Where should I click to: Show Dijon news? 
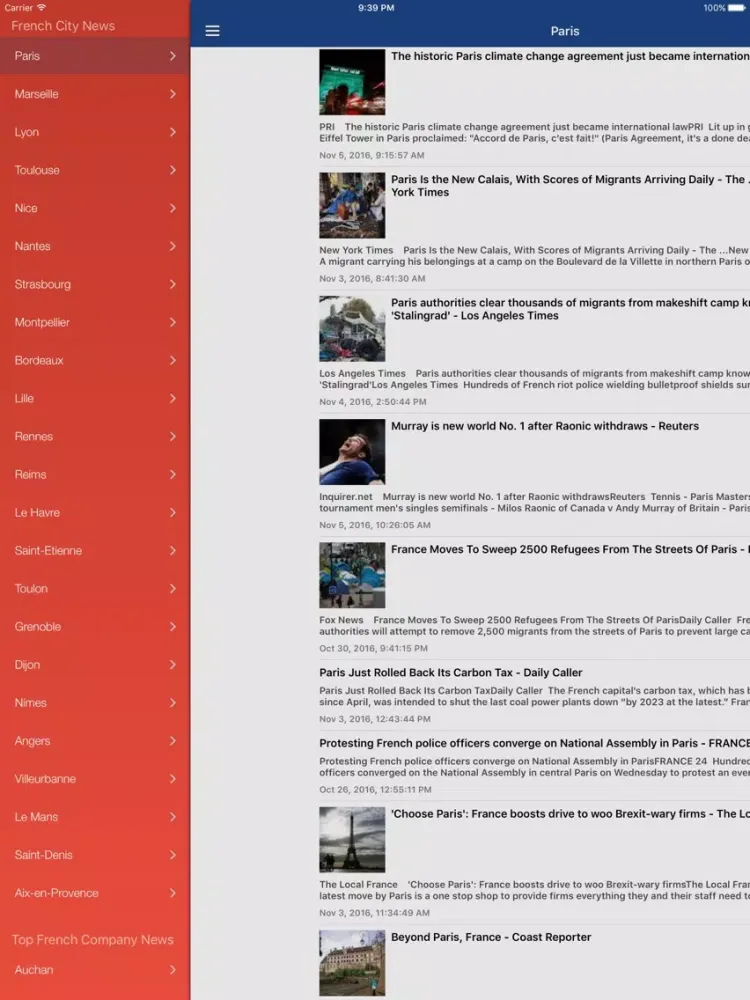coord(95,665)
